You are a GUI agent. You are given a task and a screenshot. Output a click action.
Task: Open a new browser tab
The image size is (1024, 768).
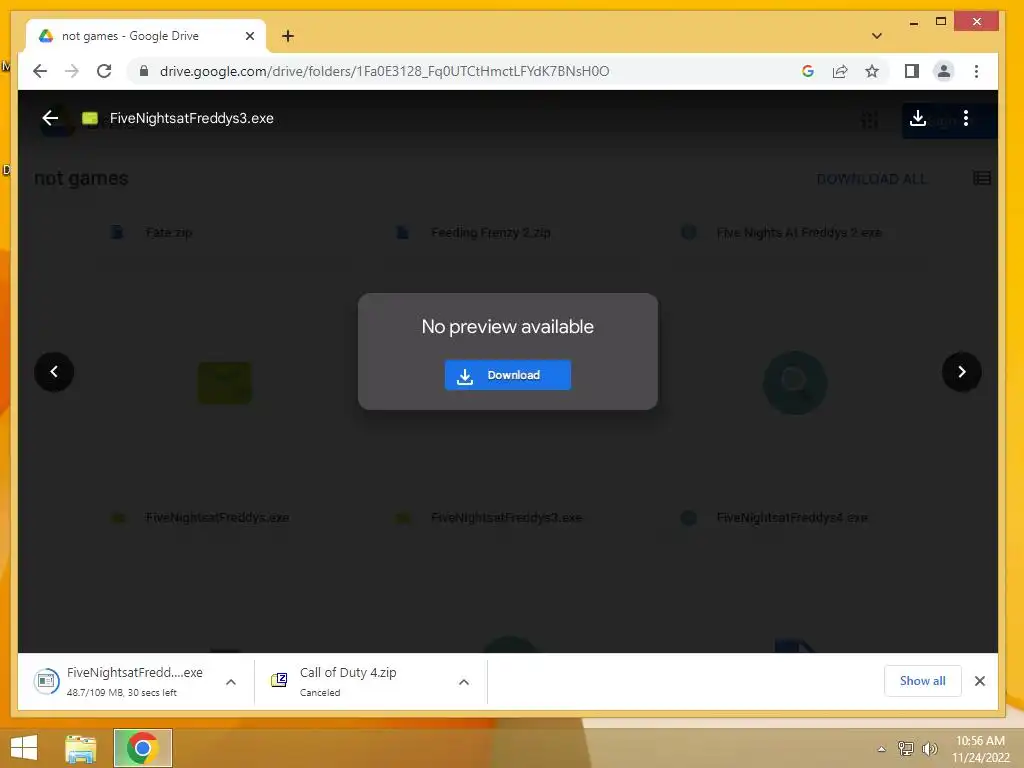click(288, 36)
